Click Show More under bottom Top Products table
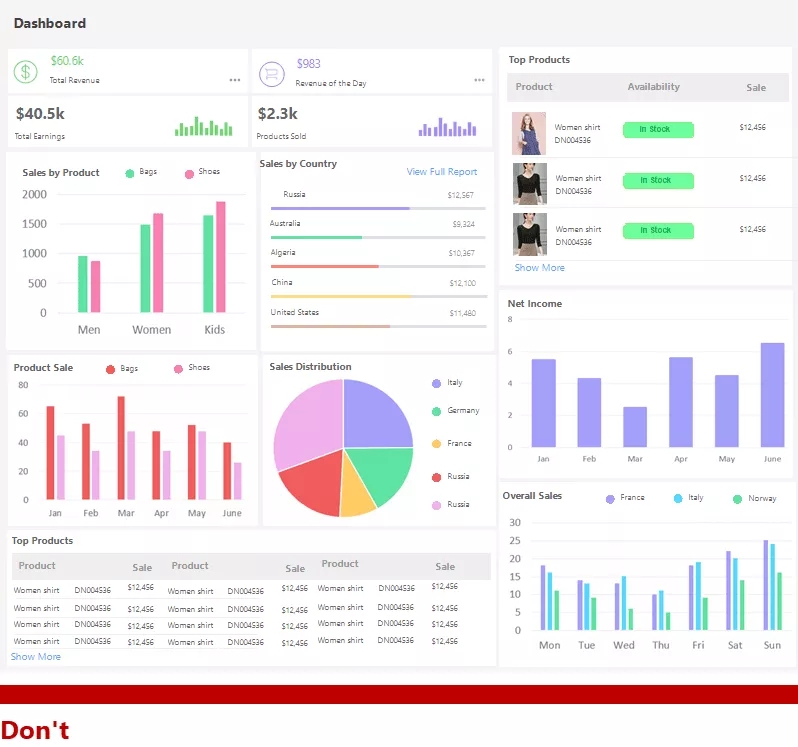The width and height of the screenshot is (798, 747). (x=36, y=657)
